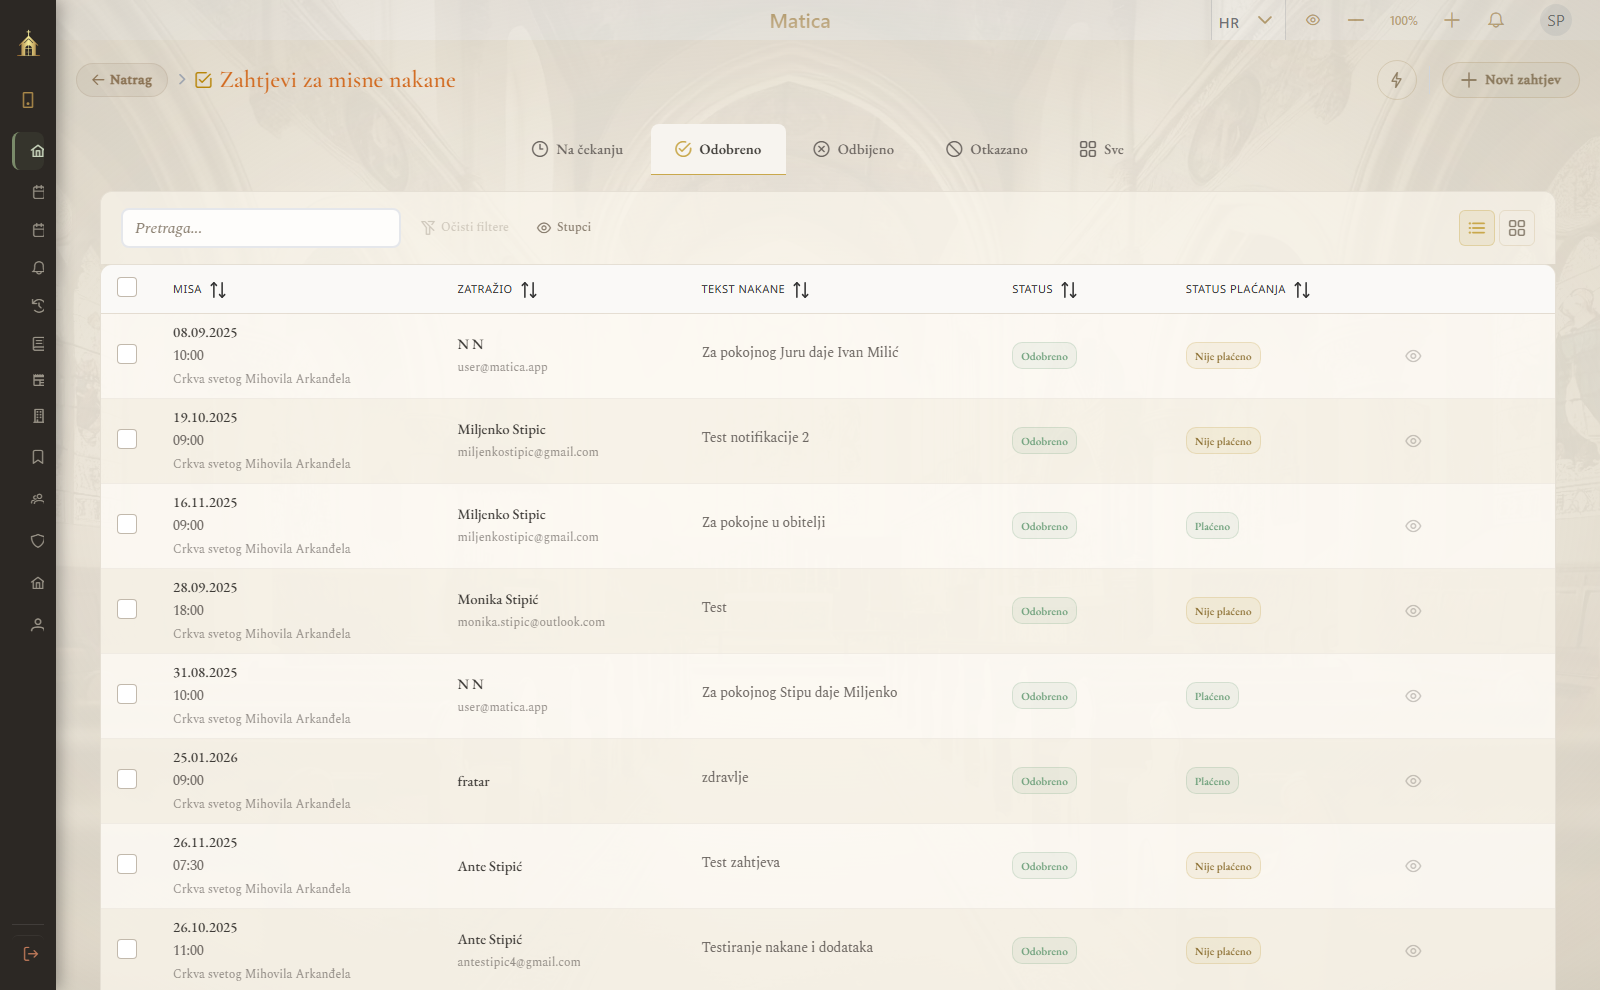
Task: Sort by Status plaćanja column arrows
Action: click(x=1301, y=290)
